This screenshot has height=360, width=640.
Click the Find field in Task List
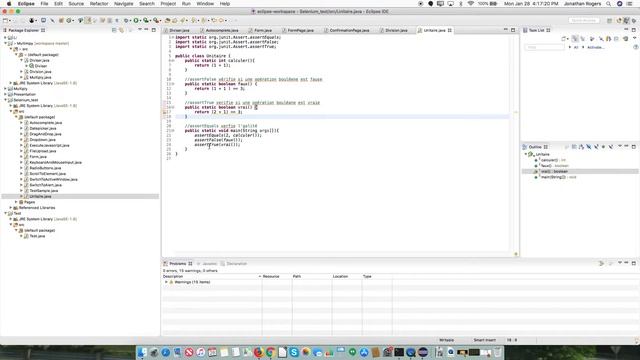(x=544, y=47)
